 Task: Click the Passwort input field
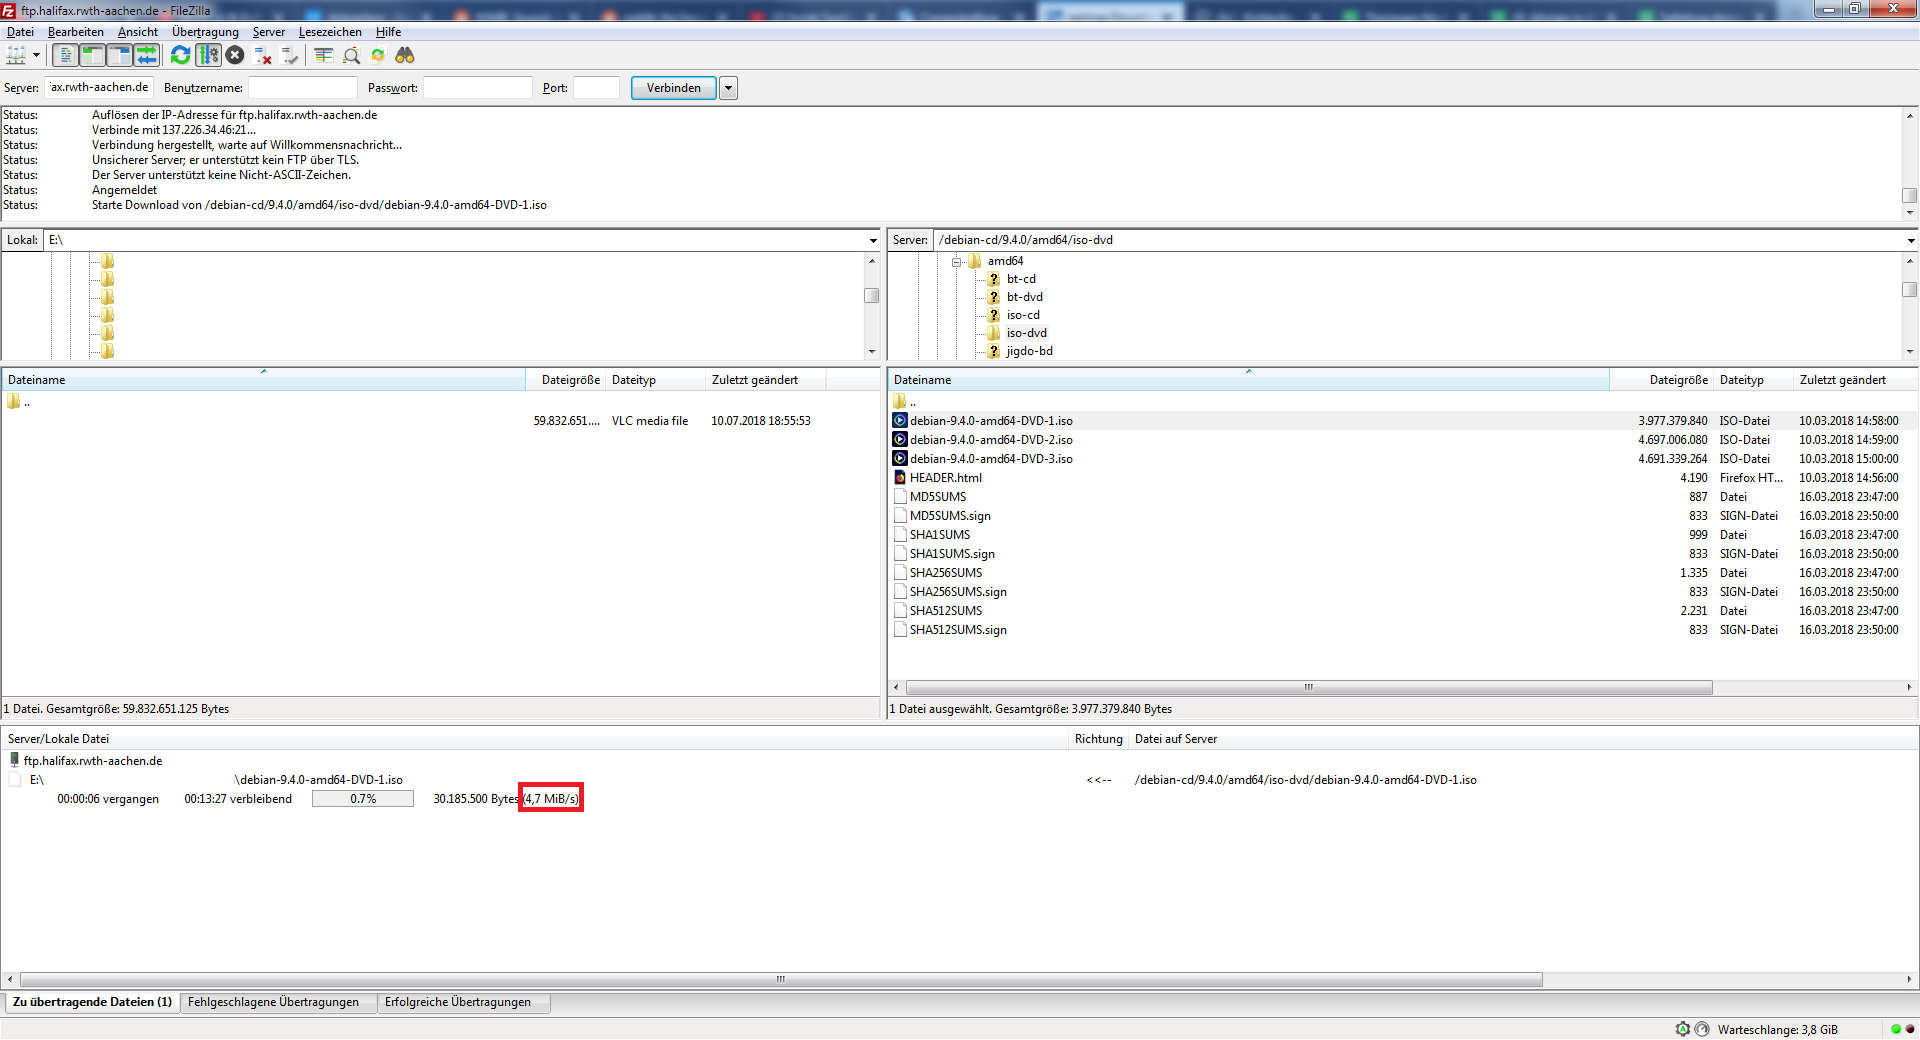[x=478, y=88]
